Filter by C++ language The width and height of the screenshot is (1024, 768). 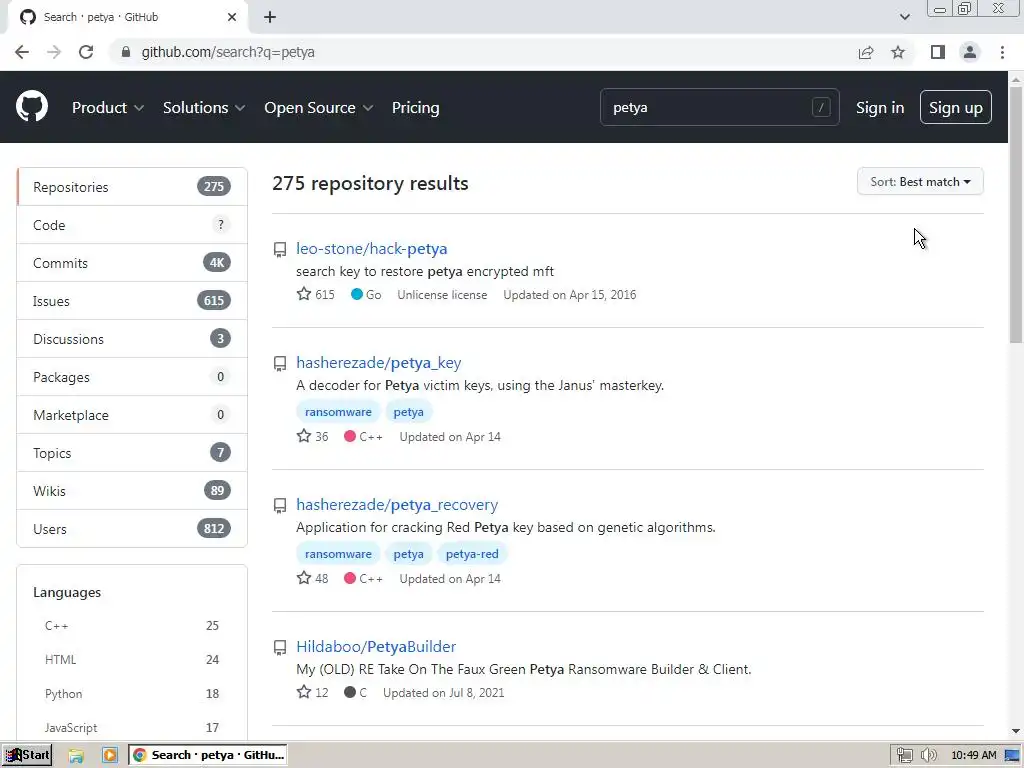(132, 626)
